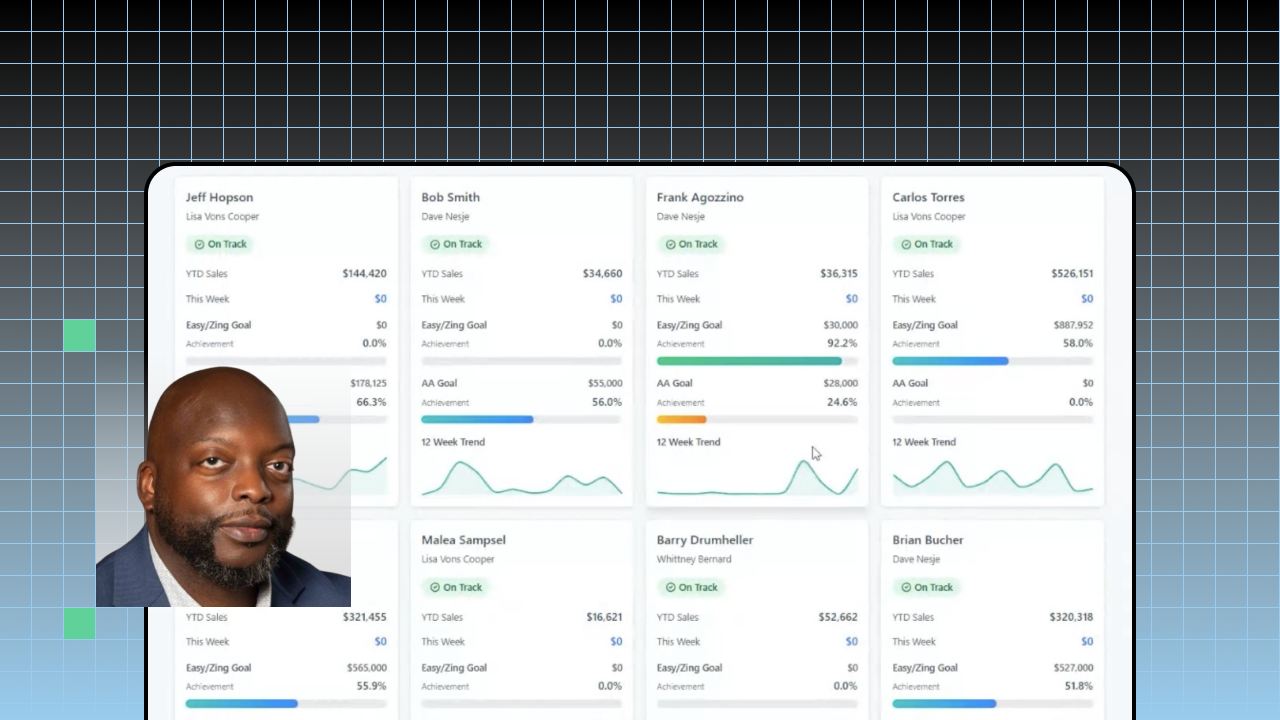The height and width of the screenshot is (720, 1280).
Task: Click Brian Bucher's YTD Sales value $320,318
Action: 1071,617
